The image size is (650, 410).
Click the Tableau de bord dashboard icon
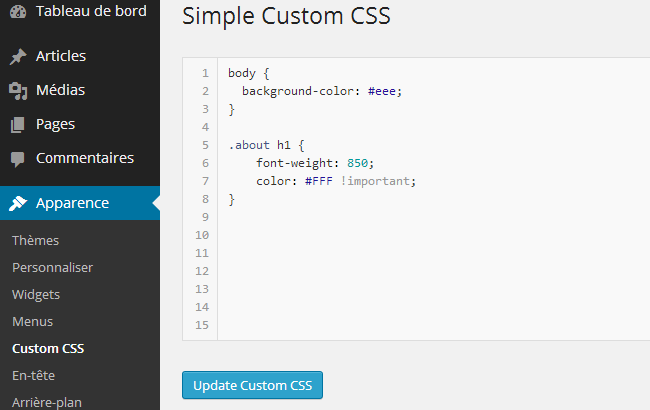[x=18, y=12]
